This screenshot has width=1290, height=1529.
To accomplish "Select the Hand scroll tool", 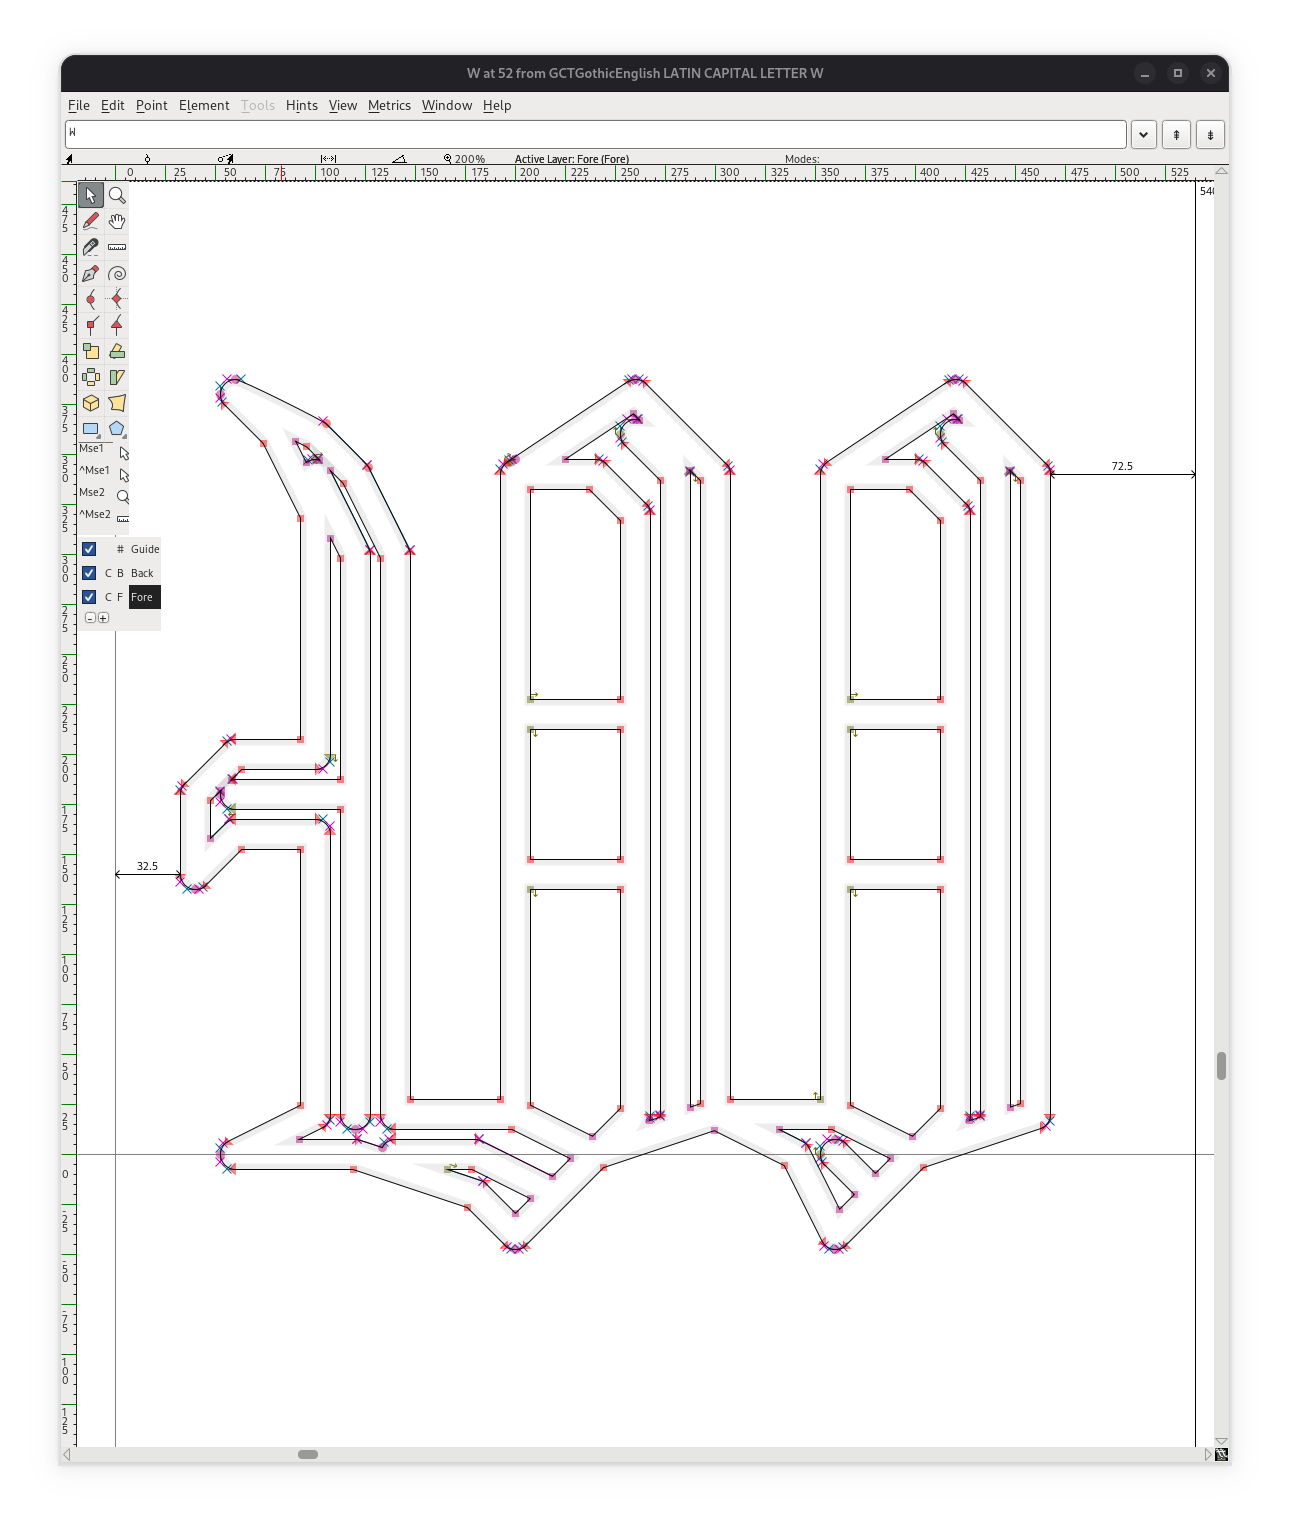I will (x=117, y=221).
